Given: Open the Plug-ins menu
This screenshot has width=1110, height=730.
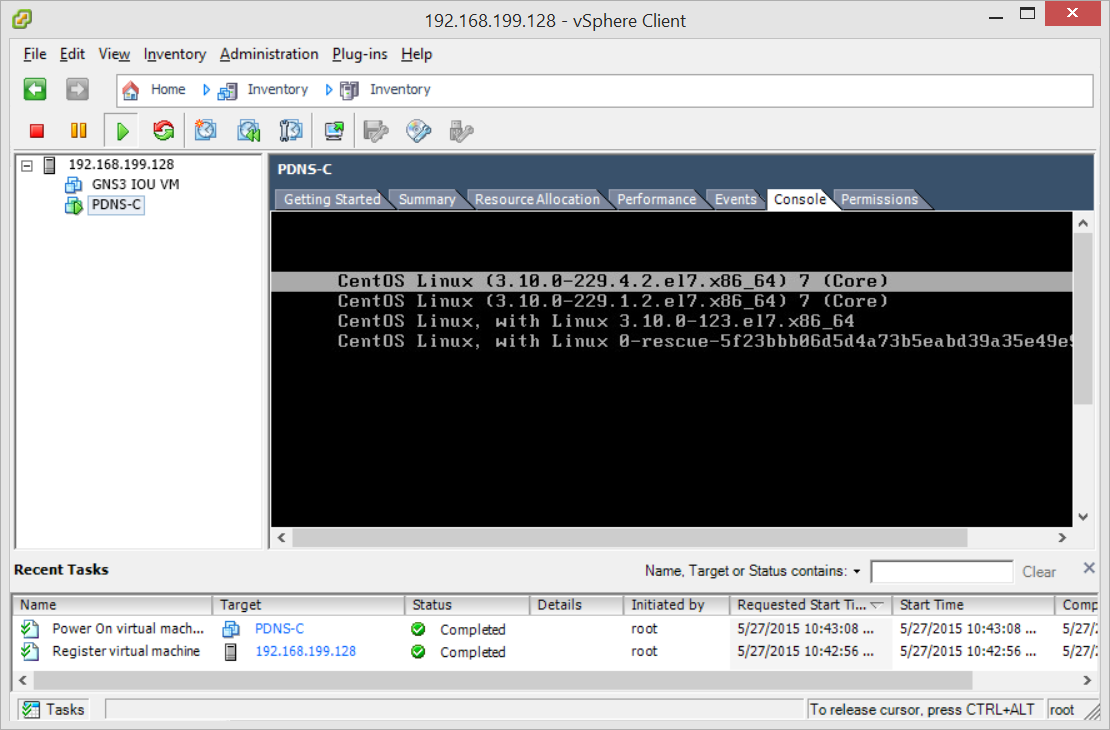Looking at the screenshot, I should (x=360, y=54).
